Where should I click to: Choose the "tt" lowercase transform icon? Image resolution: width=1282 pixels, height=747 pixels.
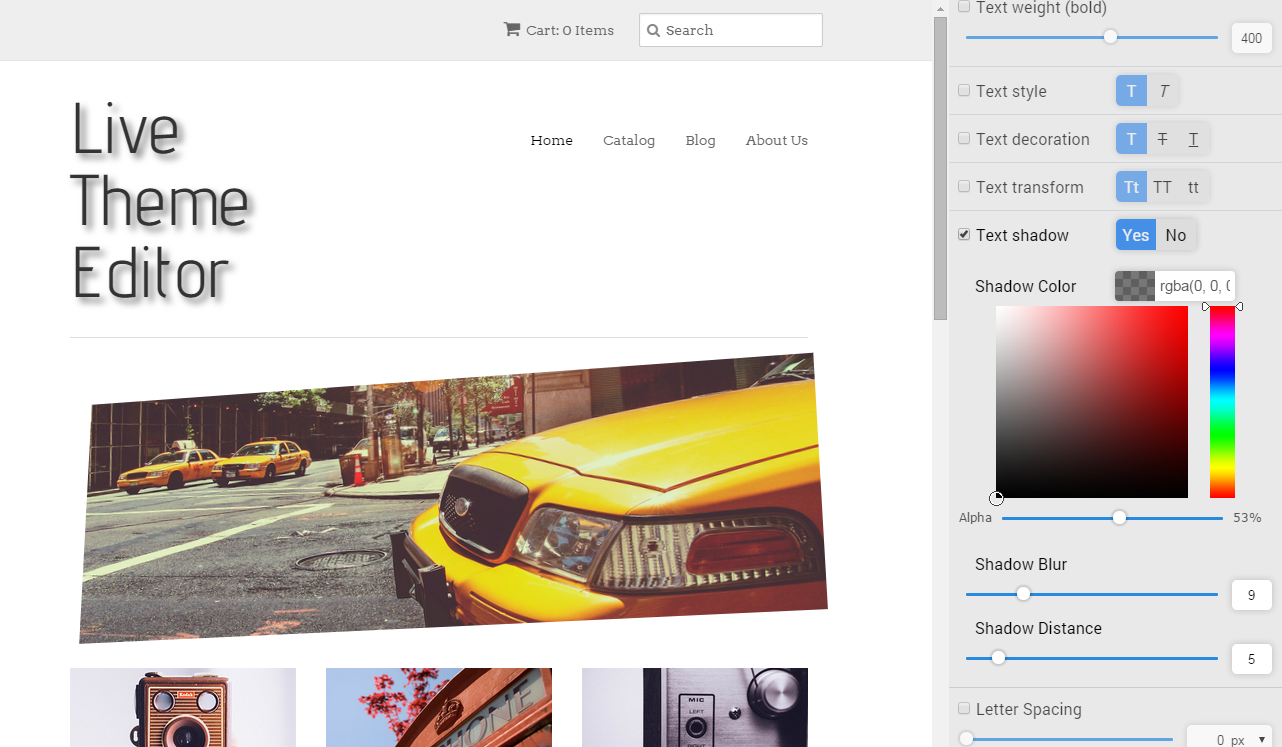(1193, 186)
